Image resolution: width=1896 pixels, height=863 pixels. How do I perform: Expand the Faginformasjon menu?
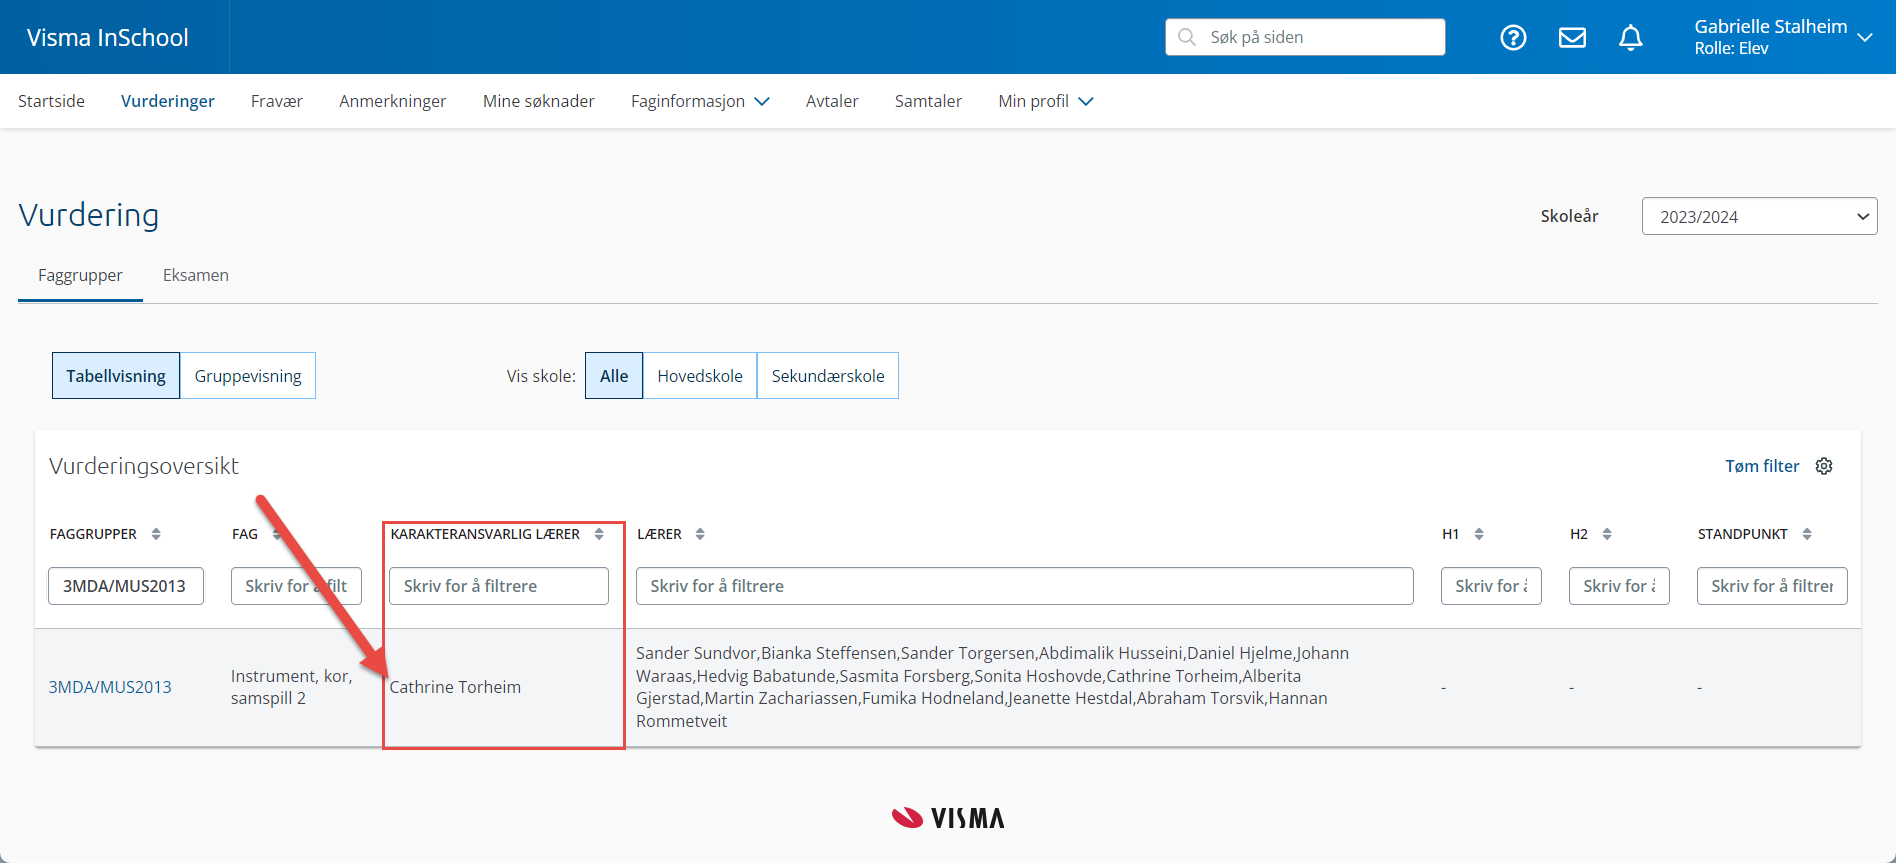pyautogui.click(x=699, y=101)
